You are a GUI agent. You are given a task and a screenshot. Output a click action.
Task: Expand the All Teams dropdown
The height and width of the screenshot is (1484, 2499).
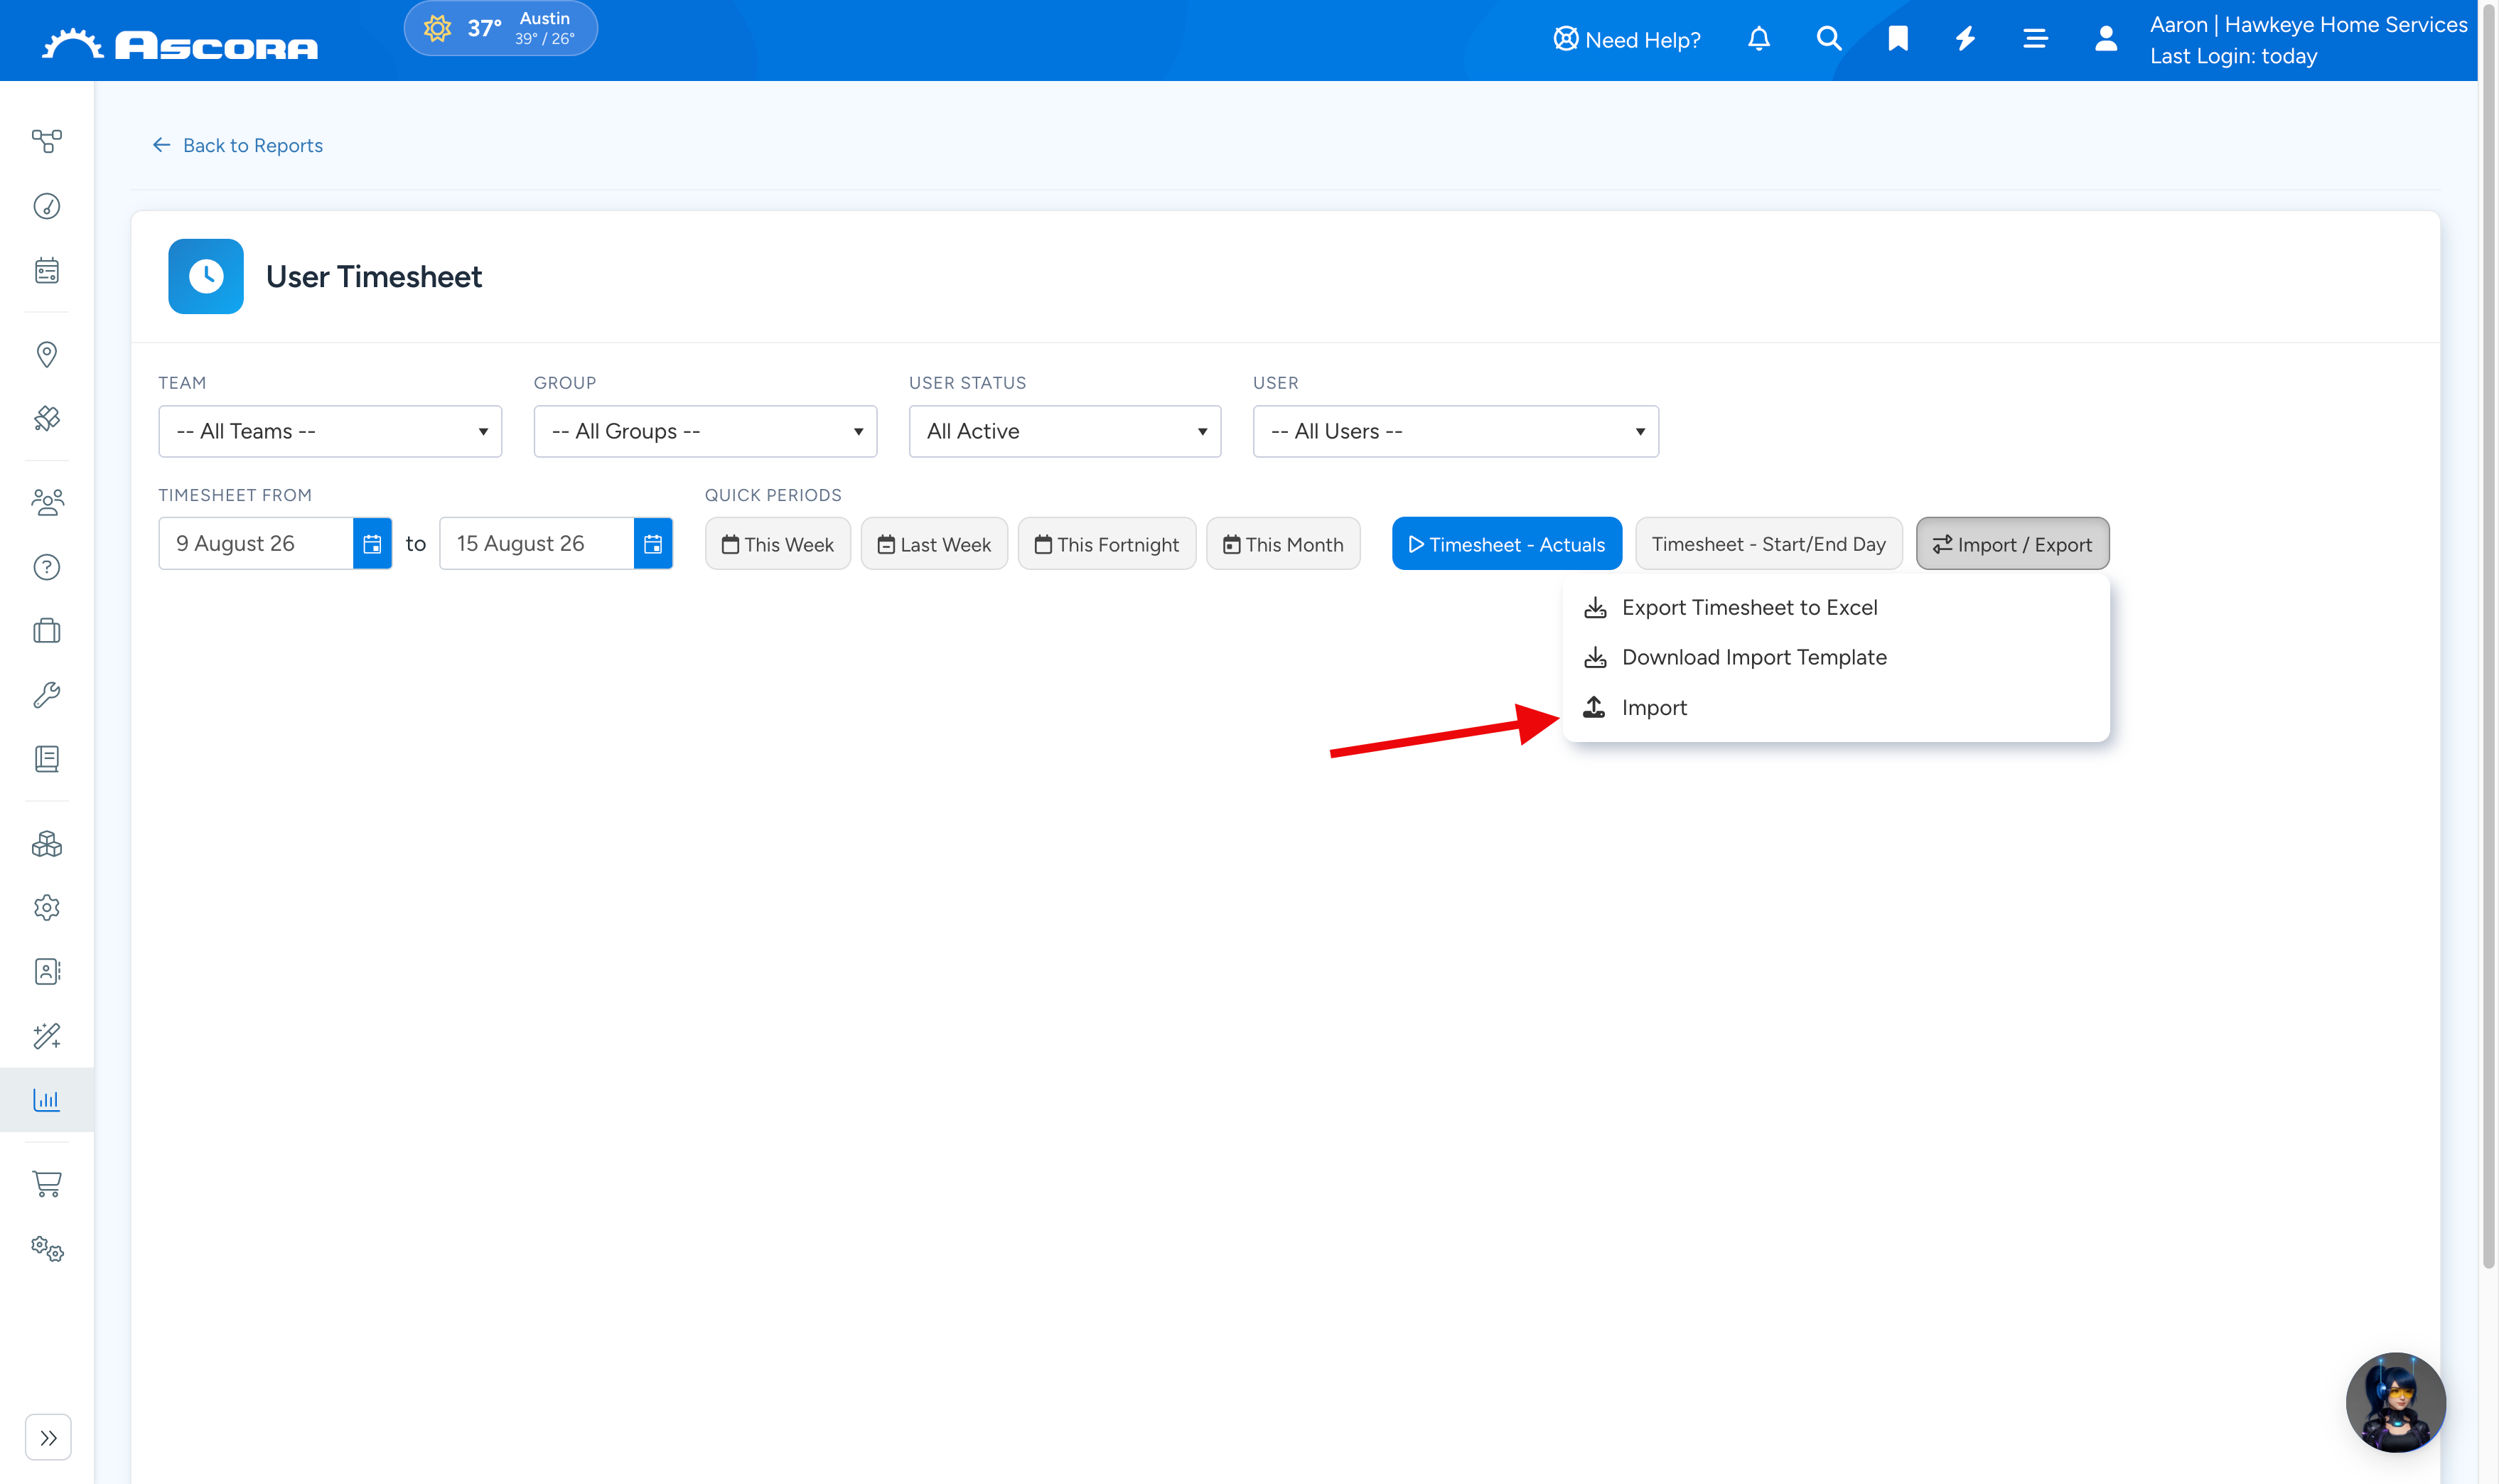click(x=330, y=431)
